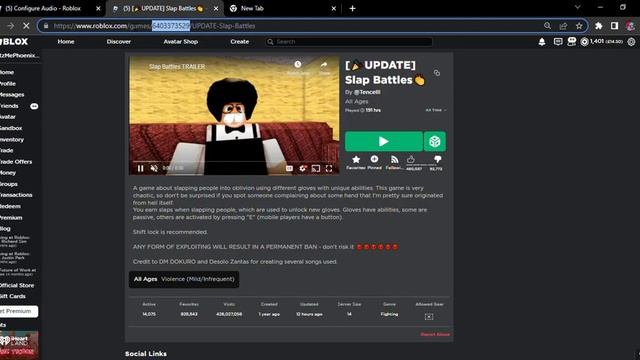Screen dimensions: 640x360
Task: Click the Get Premium button
Action: tap(19, 311)
